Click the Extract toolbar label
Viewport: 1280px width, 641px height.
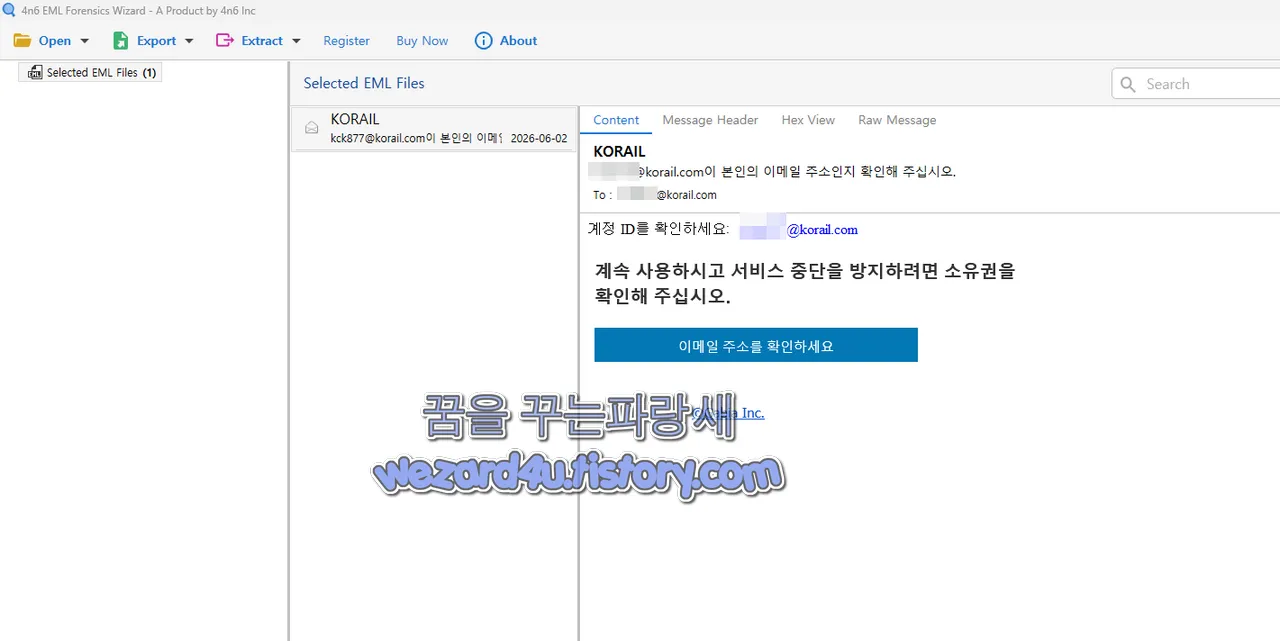point(262,41)
